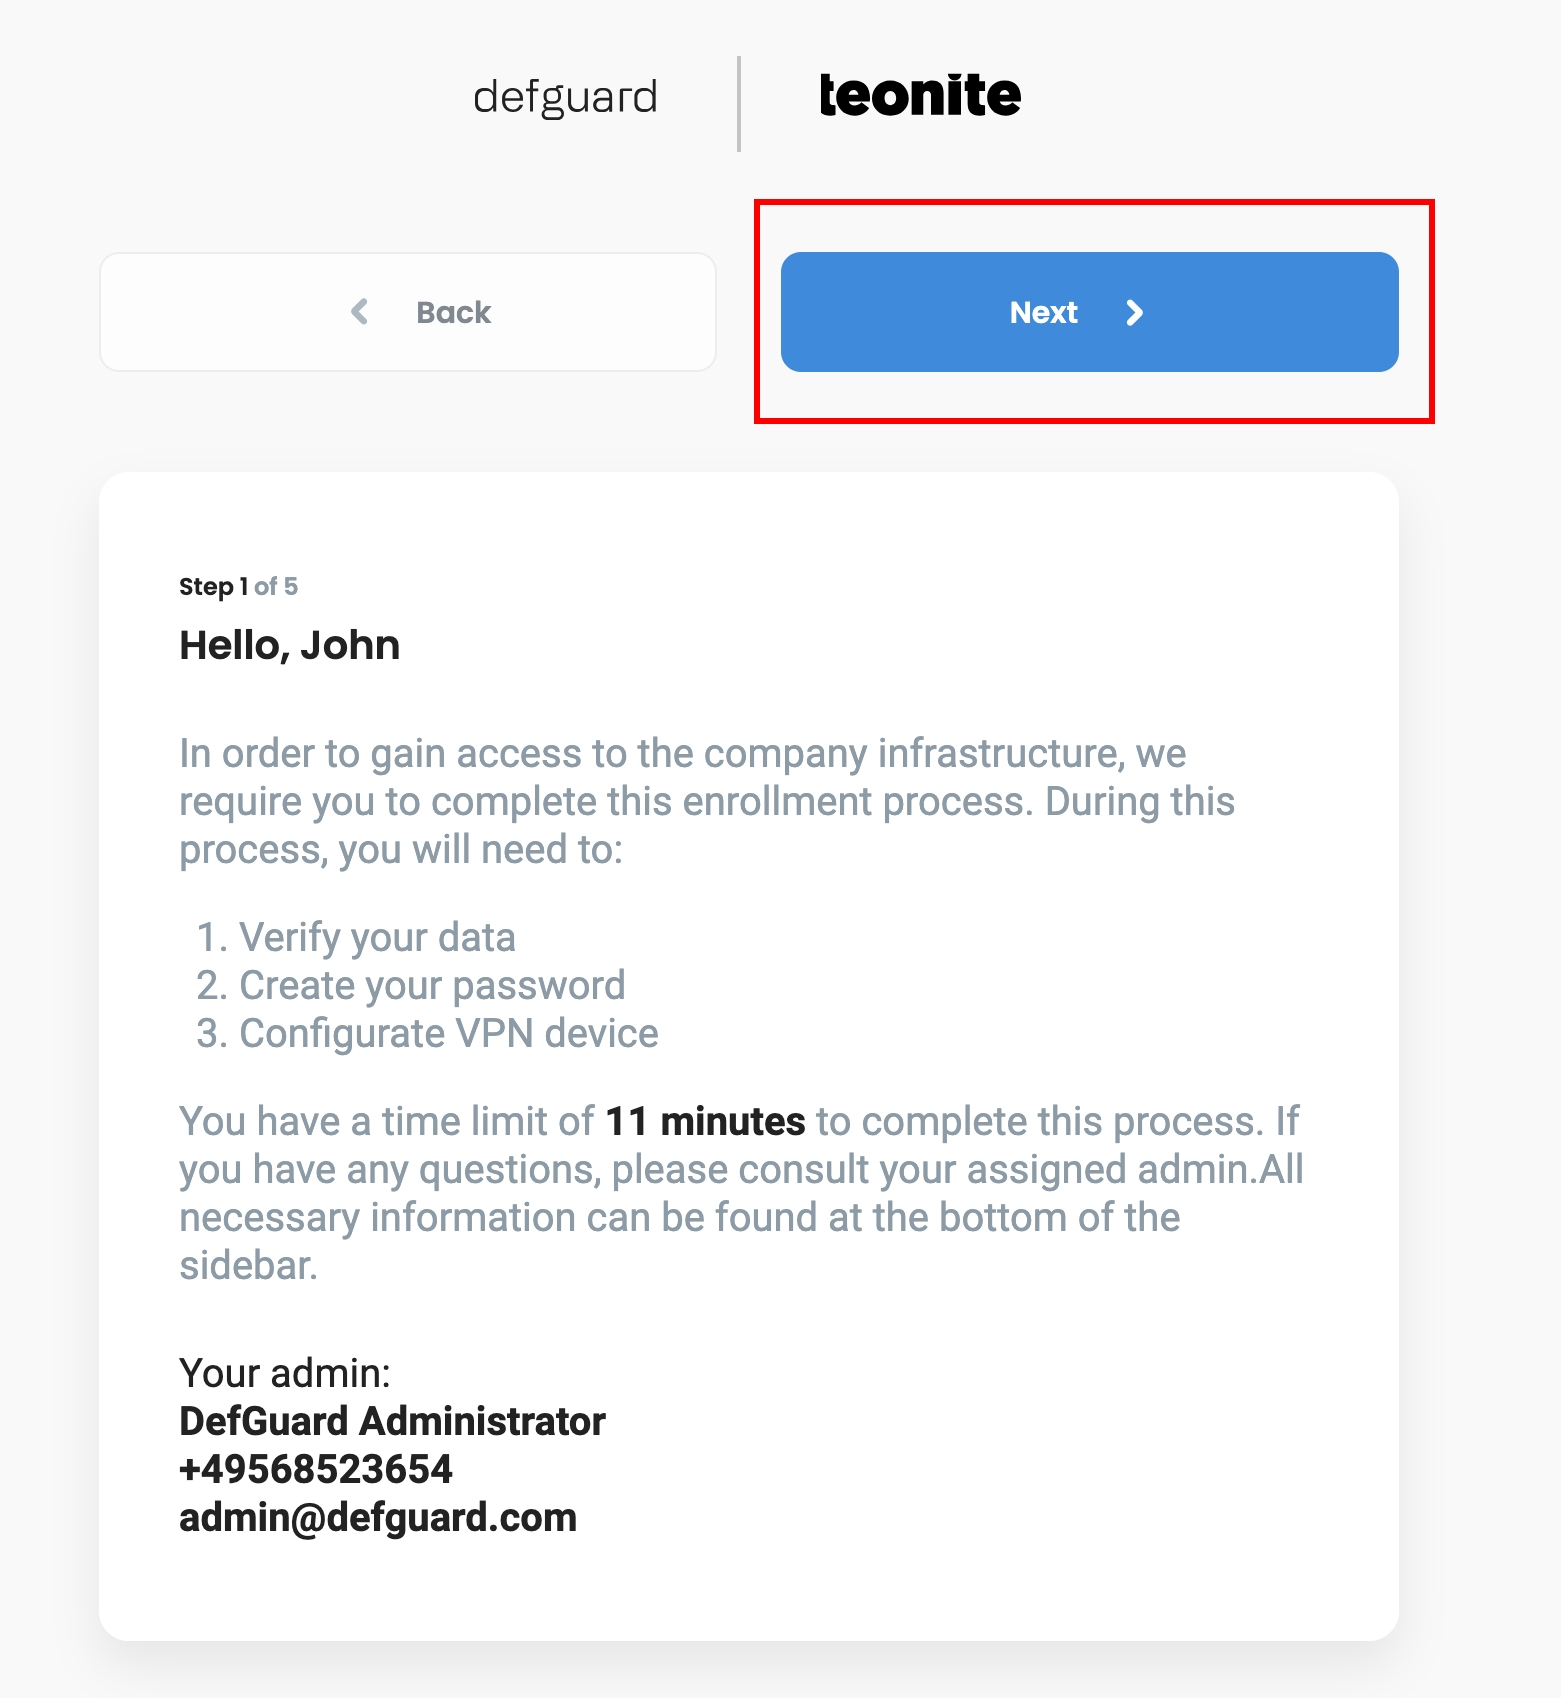Click the defguard logo
This screenshot has height=1698, width=1561.
[x=565, y=98]
